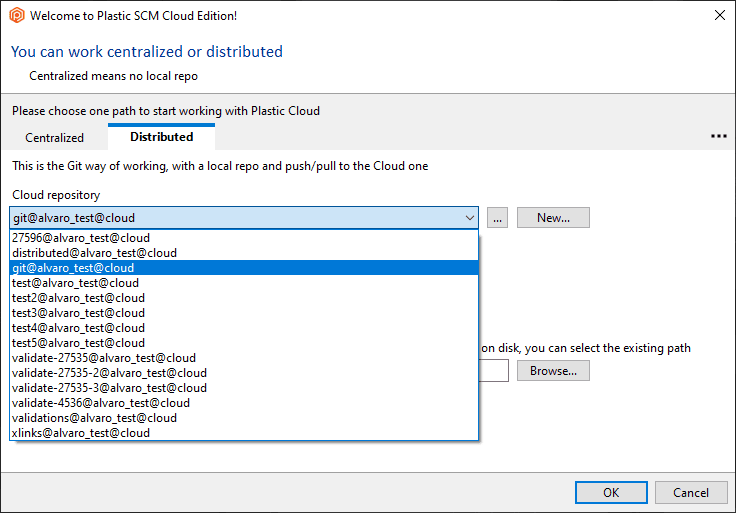This screenshot has height=513, width=737.
Task: Select test@alvaro_test@cloud repository
Action: [244, 283]
